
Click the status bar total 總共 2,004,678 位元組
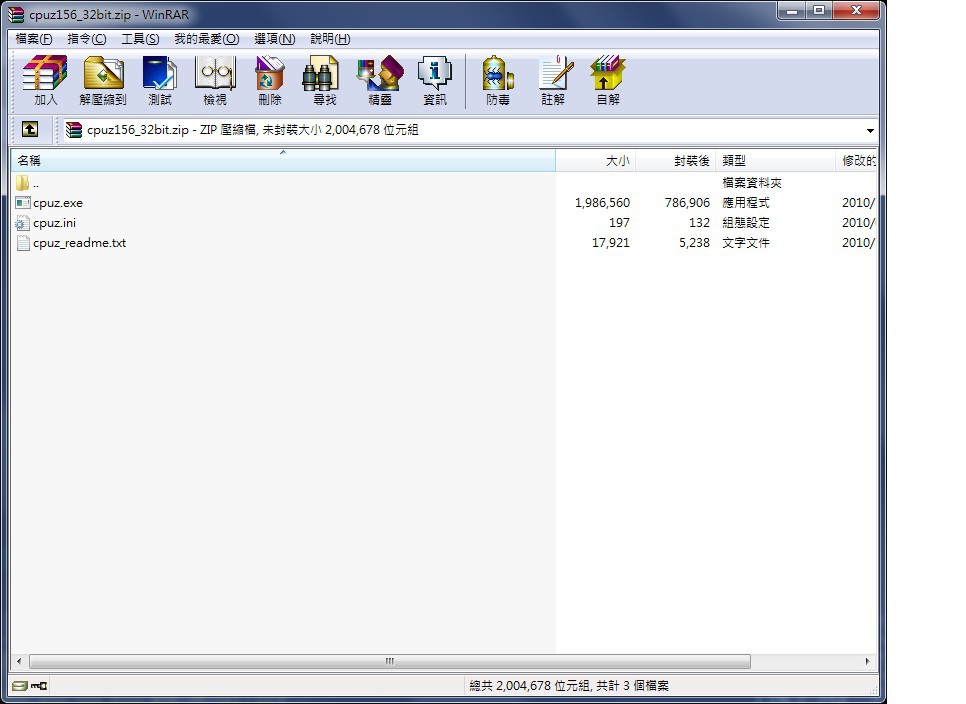pyautogui.click(x=530, y=686)
